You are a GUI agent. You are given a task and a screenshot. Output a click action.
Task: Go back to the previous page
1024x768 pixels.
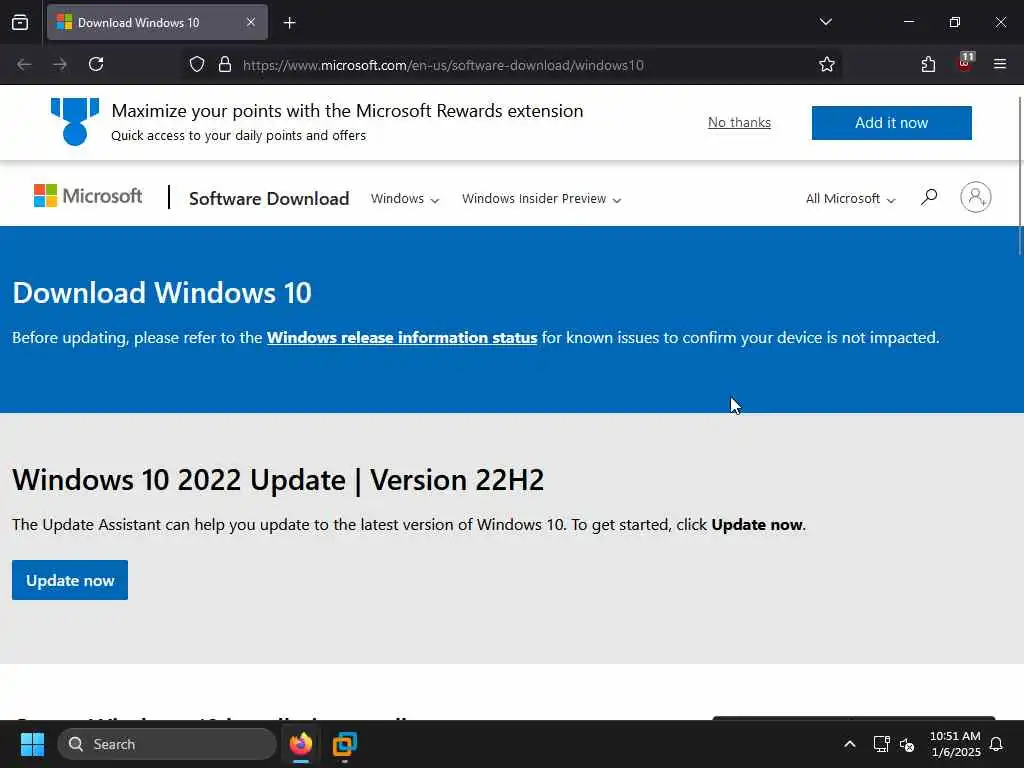(x=24, y=64)
